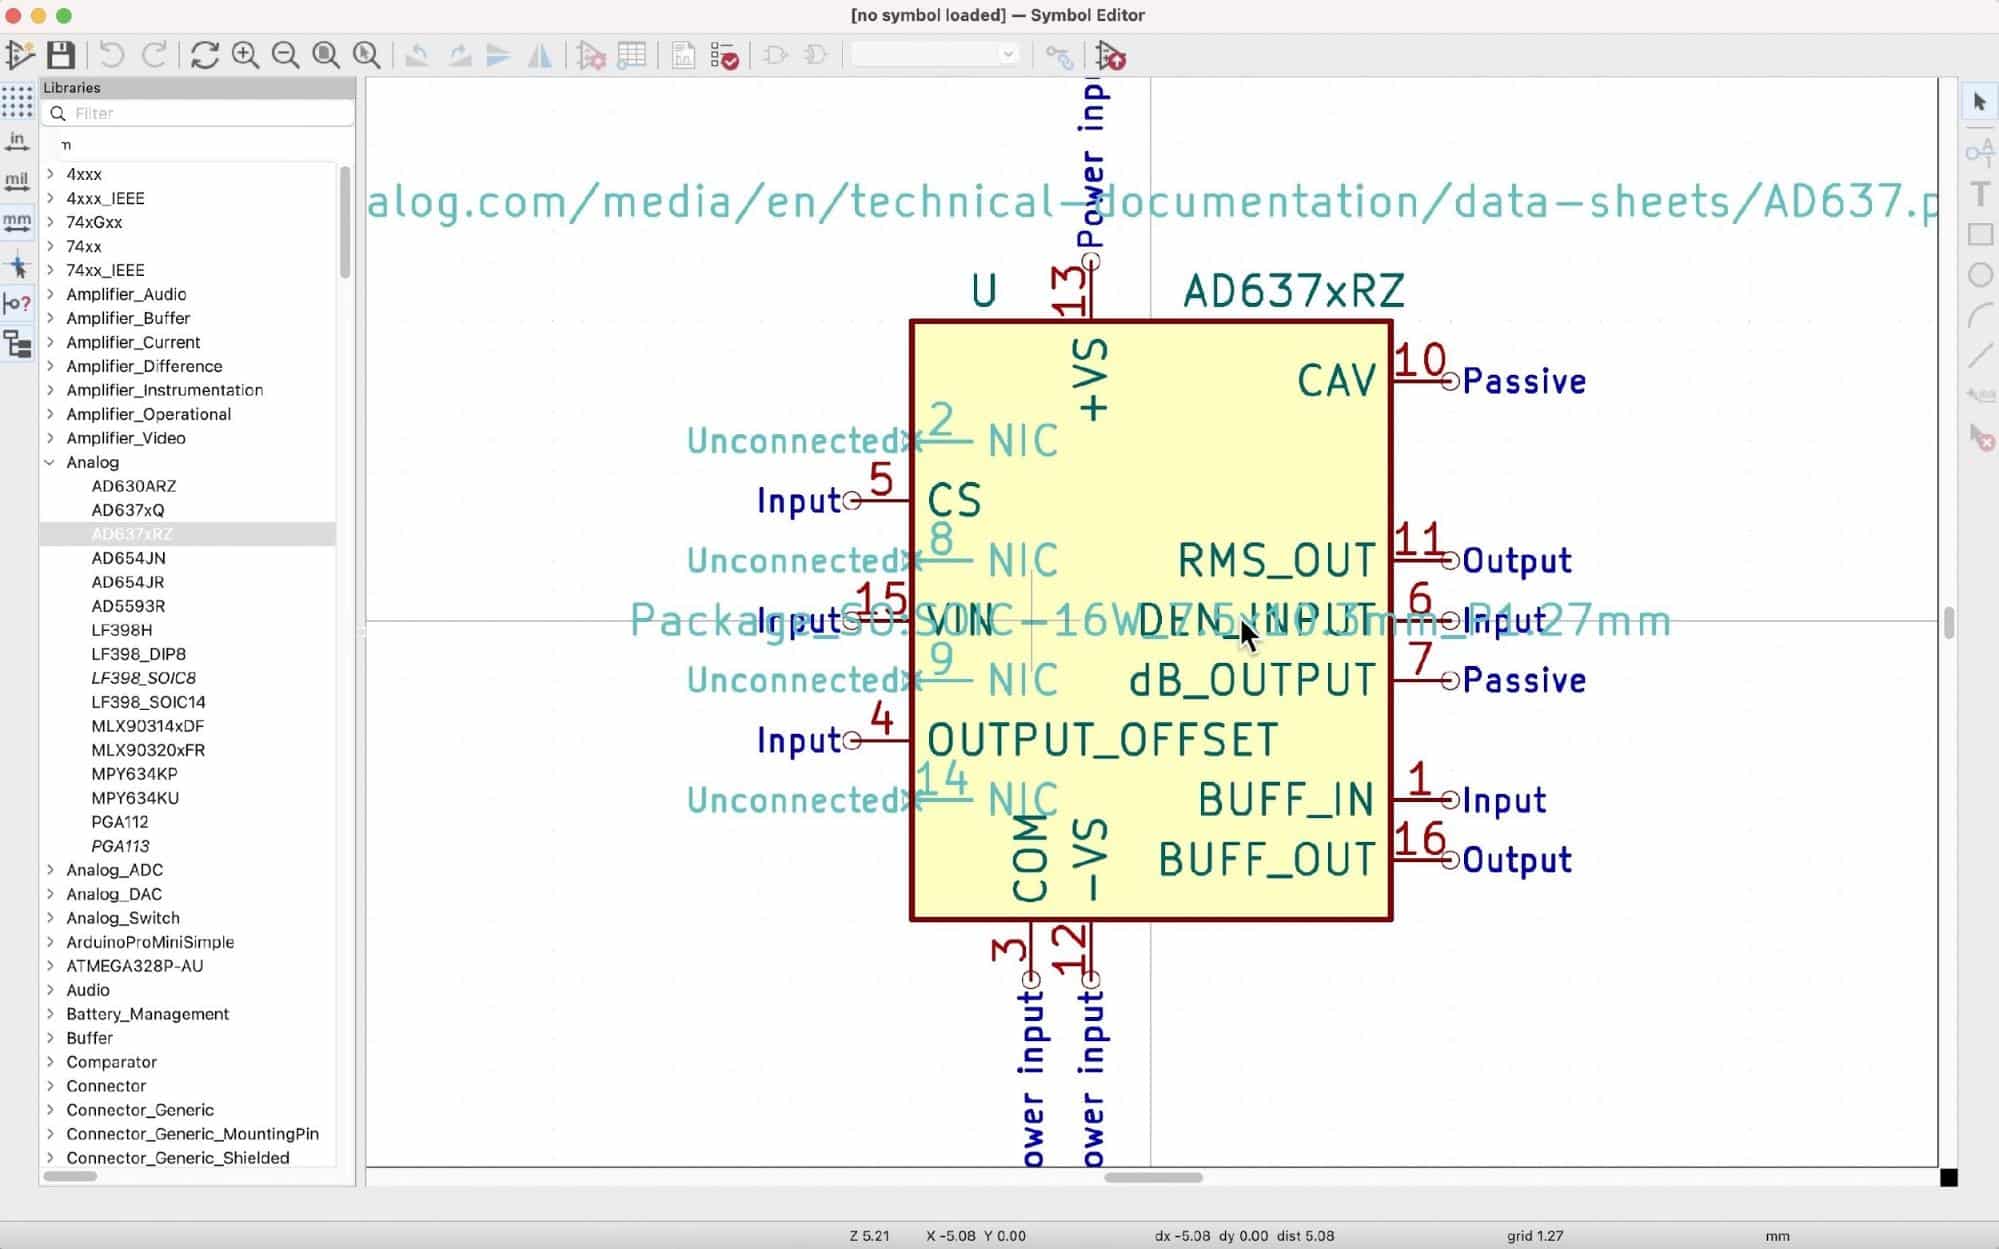The image size is (1999, 1249).
Task: Expand the 4xxx library
Action: point(50,174)
